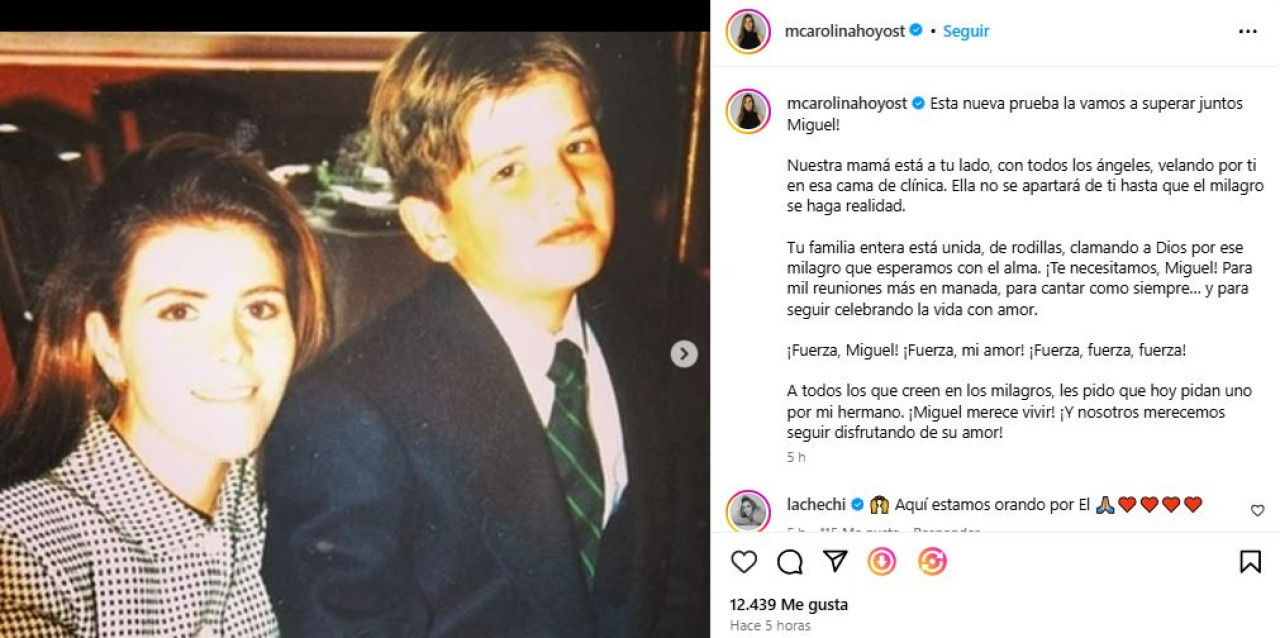Screen dimensions: 1280x638
Task: Follow mcarolinahoyost via the Seguir button
Action: pyautogui.click(x=966, y=31)
